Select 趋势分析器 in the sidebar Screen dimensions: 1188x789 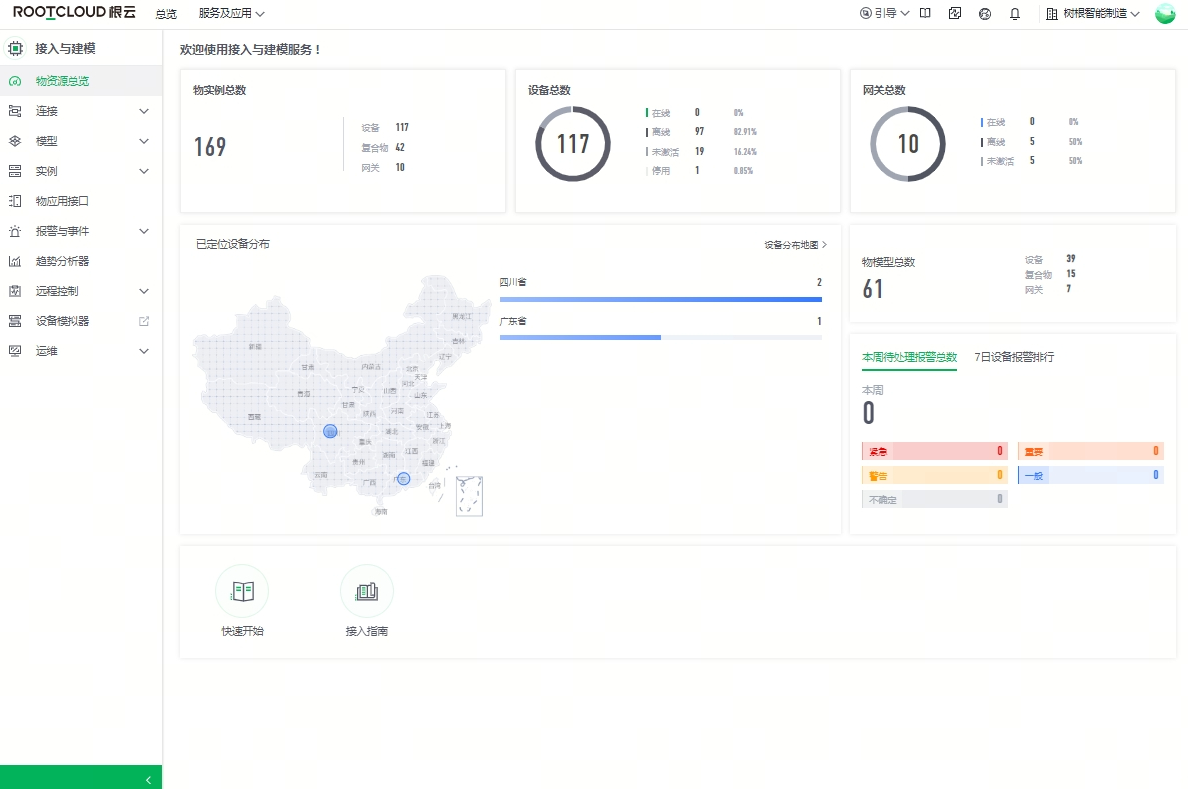[62, 261]
